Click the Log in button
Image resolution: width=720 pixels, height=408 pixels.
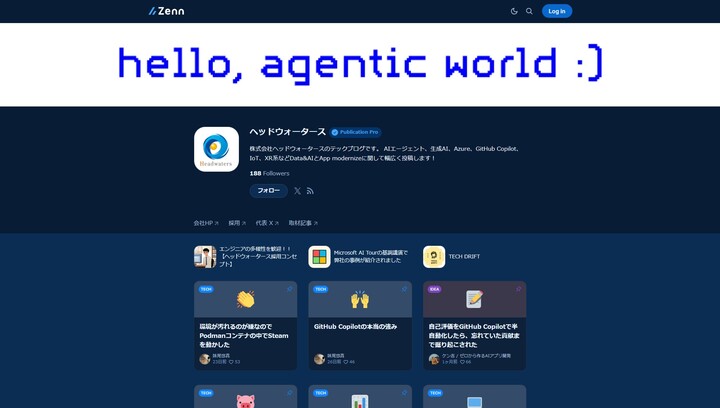pyautogui.click(x=557, y=11)
